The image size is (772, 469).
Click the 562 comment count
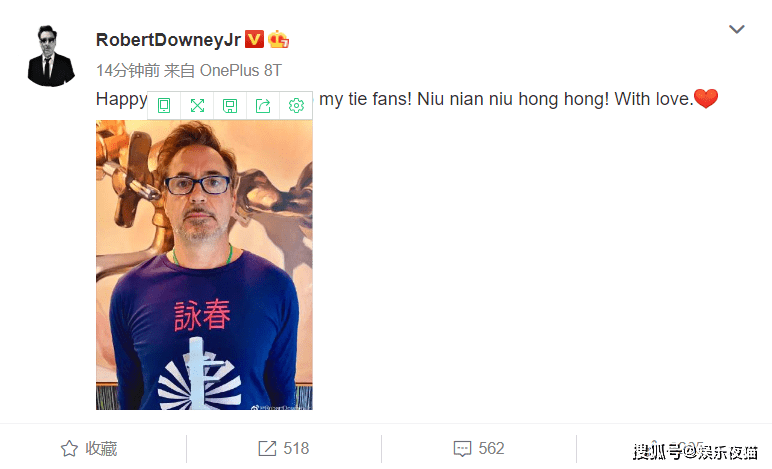pos(491,448)
